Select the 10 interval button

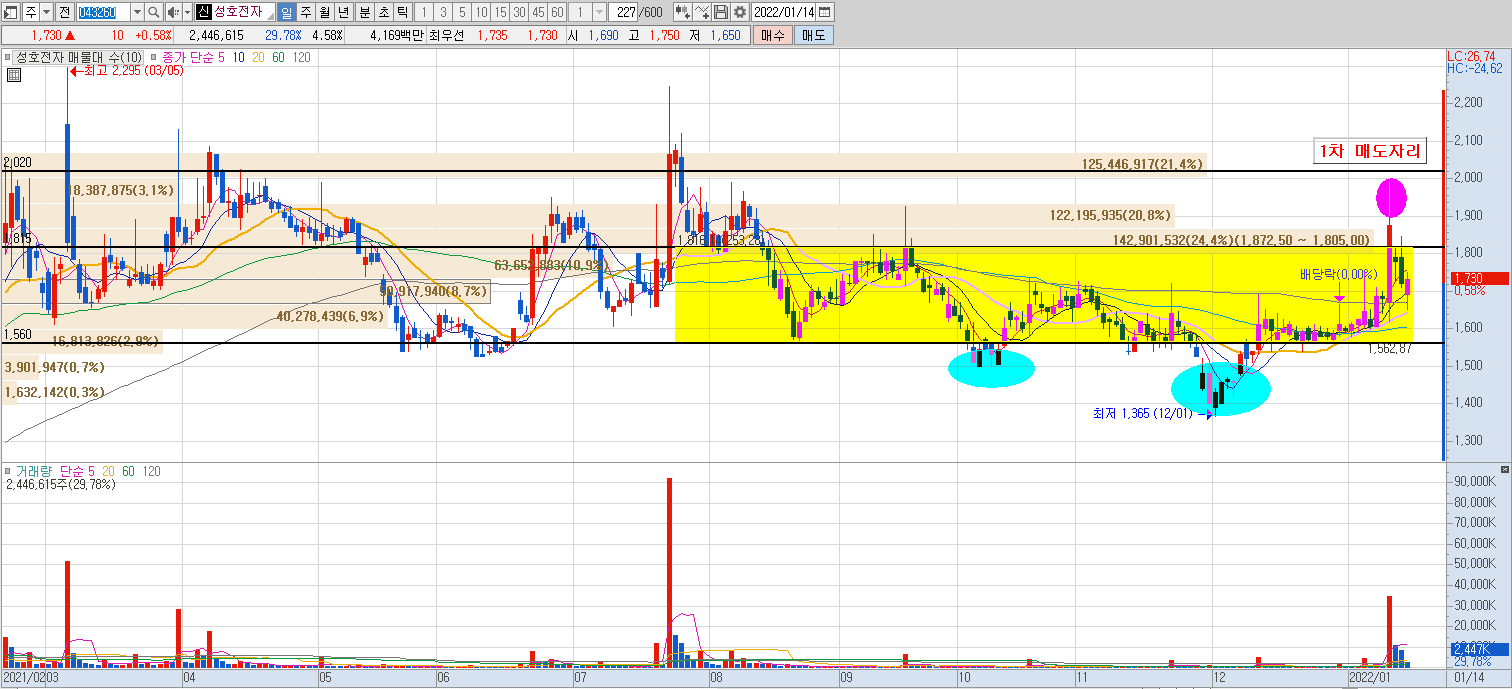point(481,12)
